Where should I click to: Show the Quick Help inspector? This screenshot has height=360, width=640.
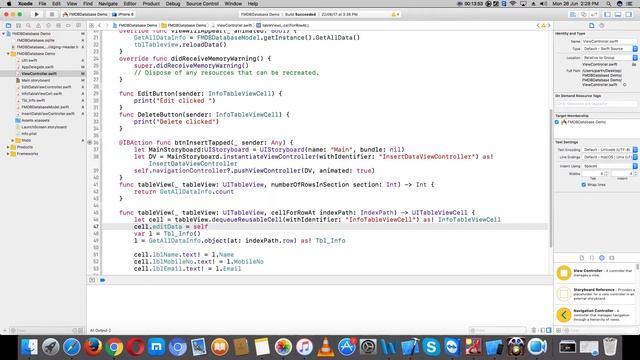602,25
